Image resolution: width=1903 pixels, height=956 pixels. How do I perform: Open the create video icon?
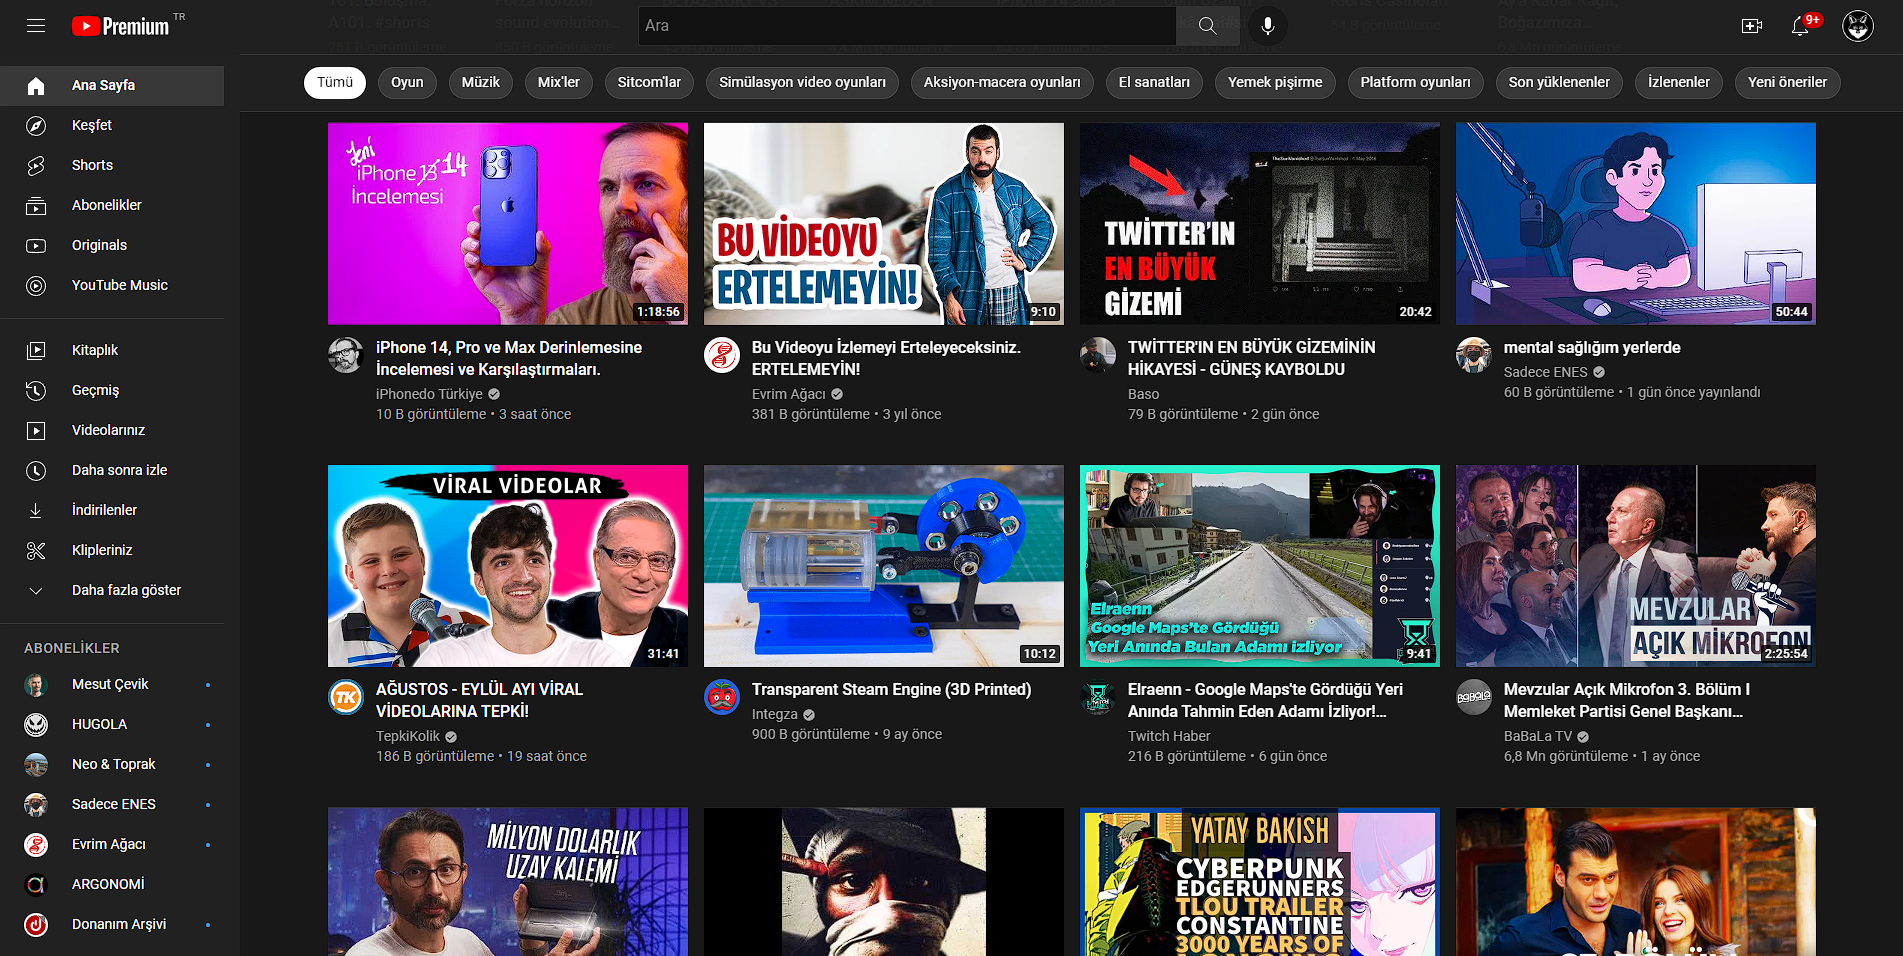pyautogui.click(x=1752, y=26)
